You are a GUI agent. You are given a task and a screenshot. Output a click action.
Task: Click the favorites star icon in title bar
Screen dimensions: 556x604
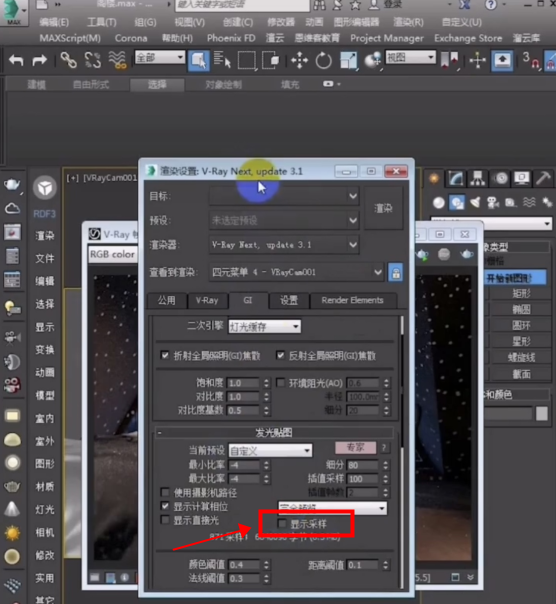tap(355, 5)
